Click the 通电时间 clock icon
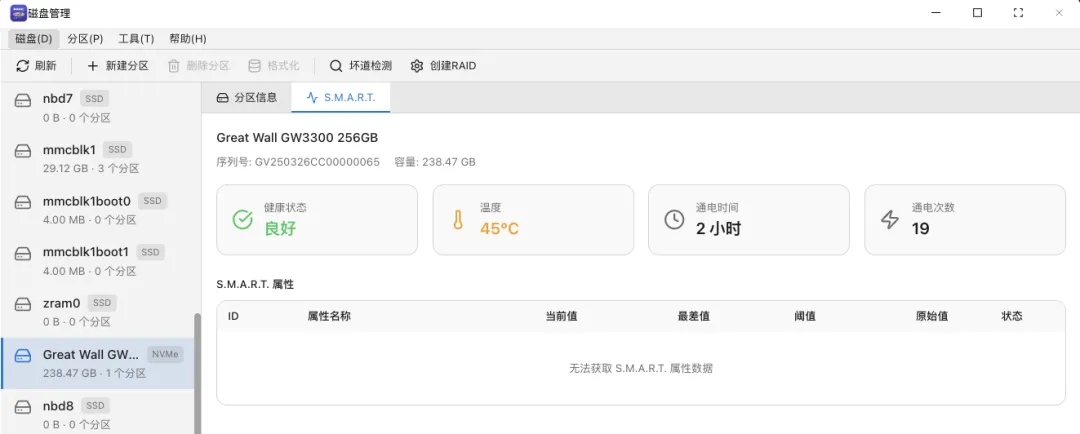The height and width of the screenshot is (434, 1080). tap(675, 219)
